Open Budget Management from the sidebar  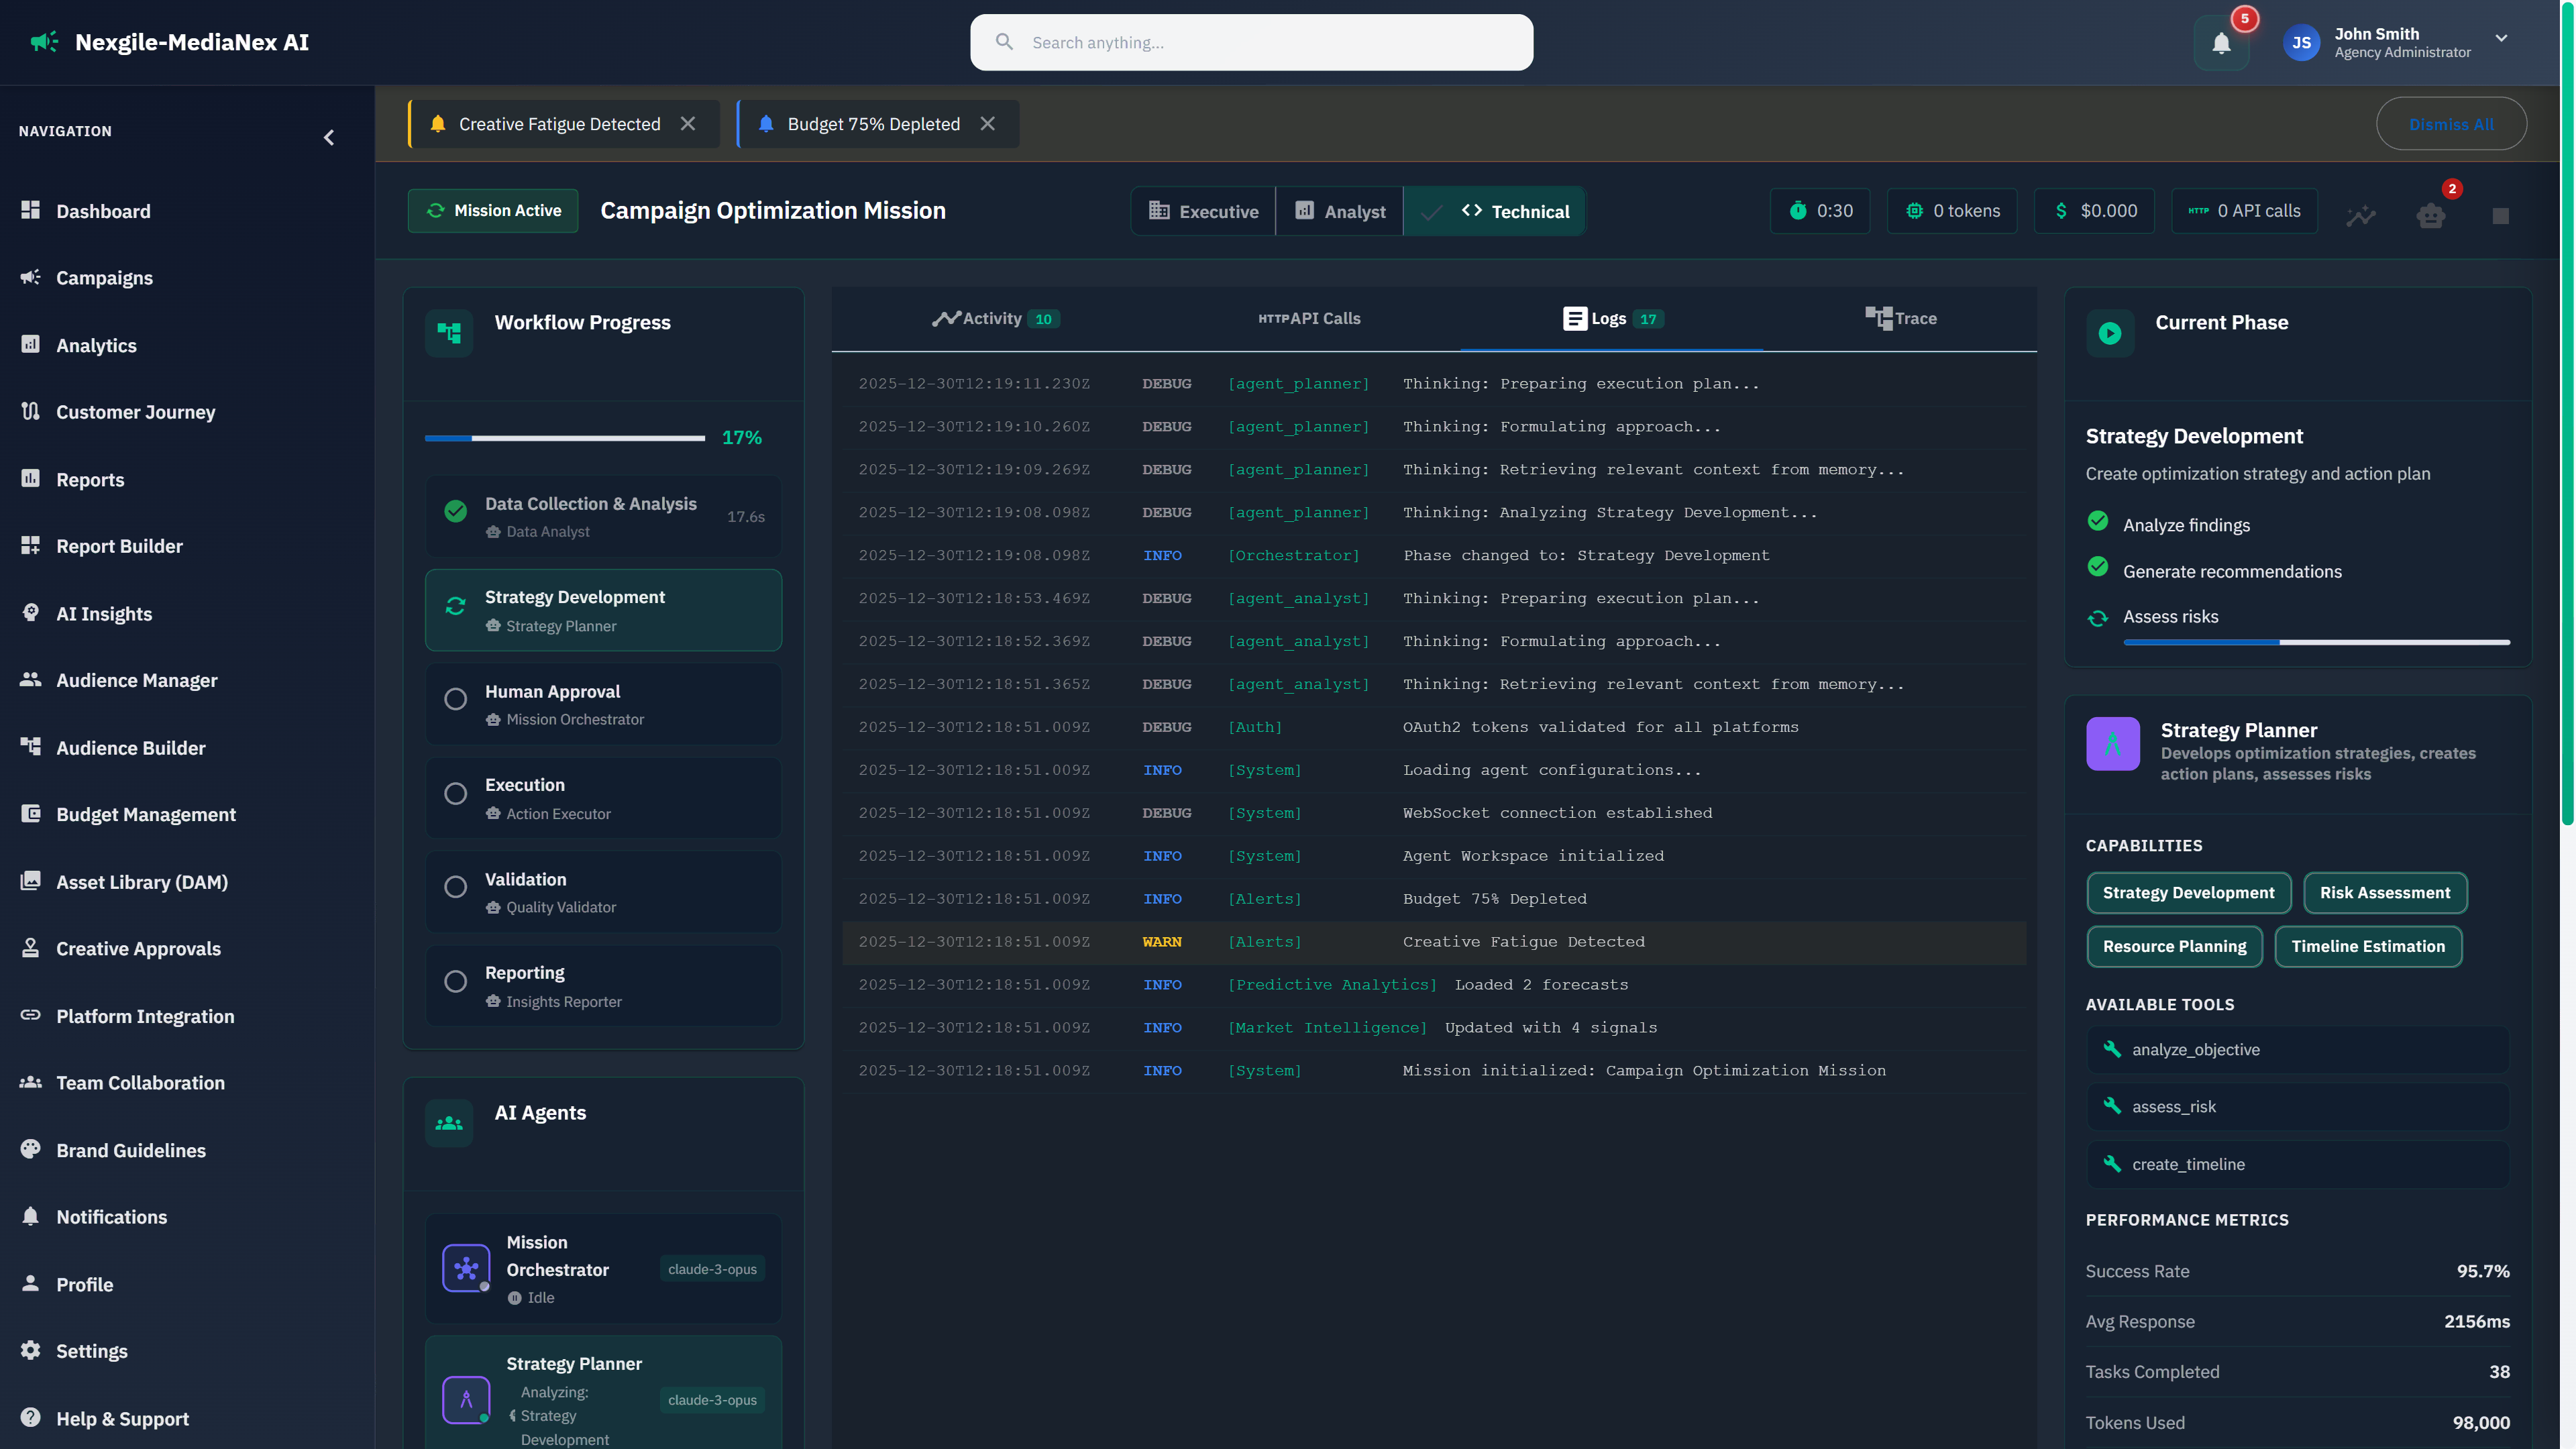[x=146, y=814]
